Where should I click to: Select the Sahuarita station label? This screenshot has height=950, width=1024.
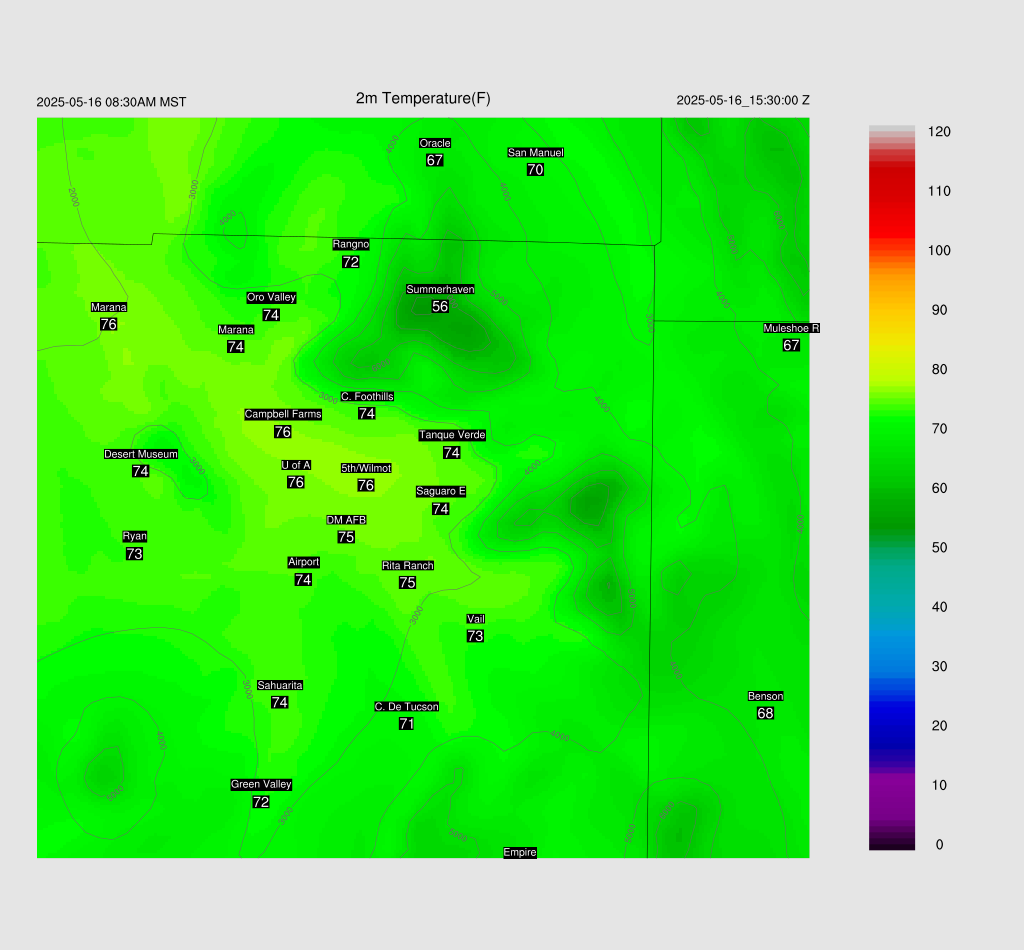pyautogui.click(x=280, y=686)
